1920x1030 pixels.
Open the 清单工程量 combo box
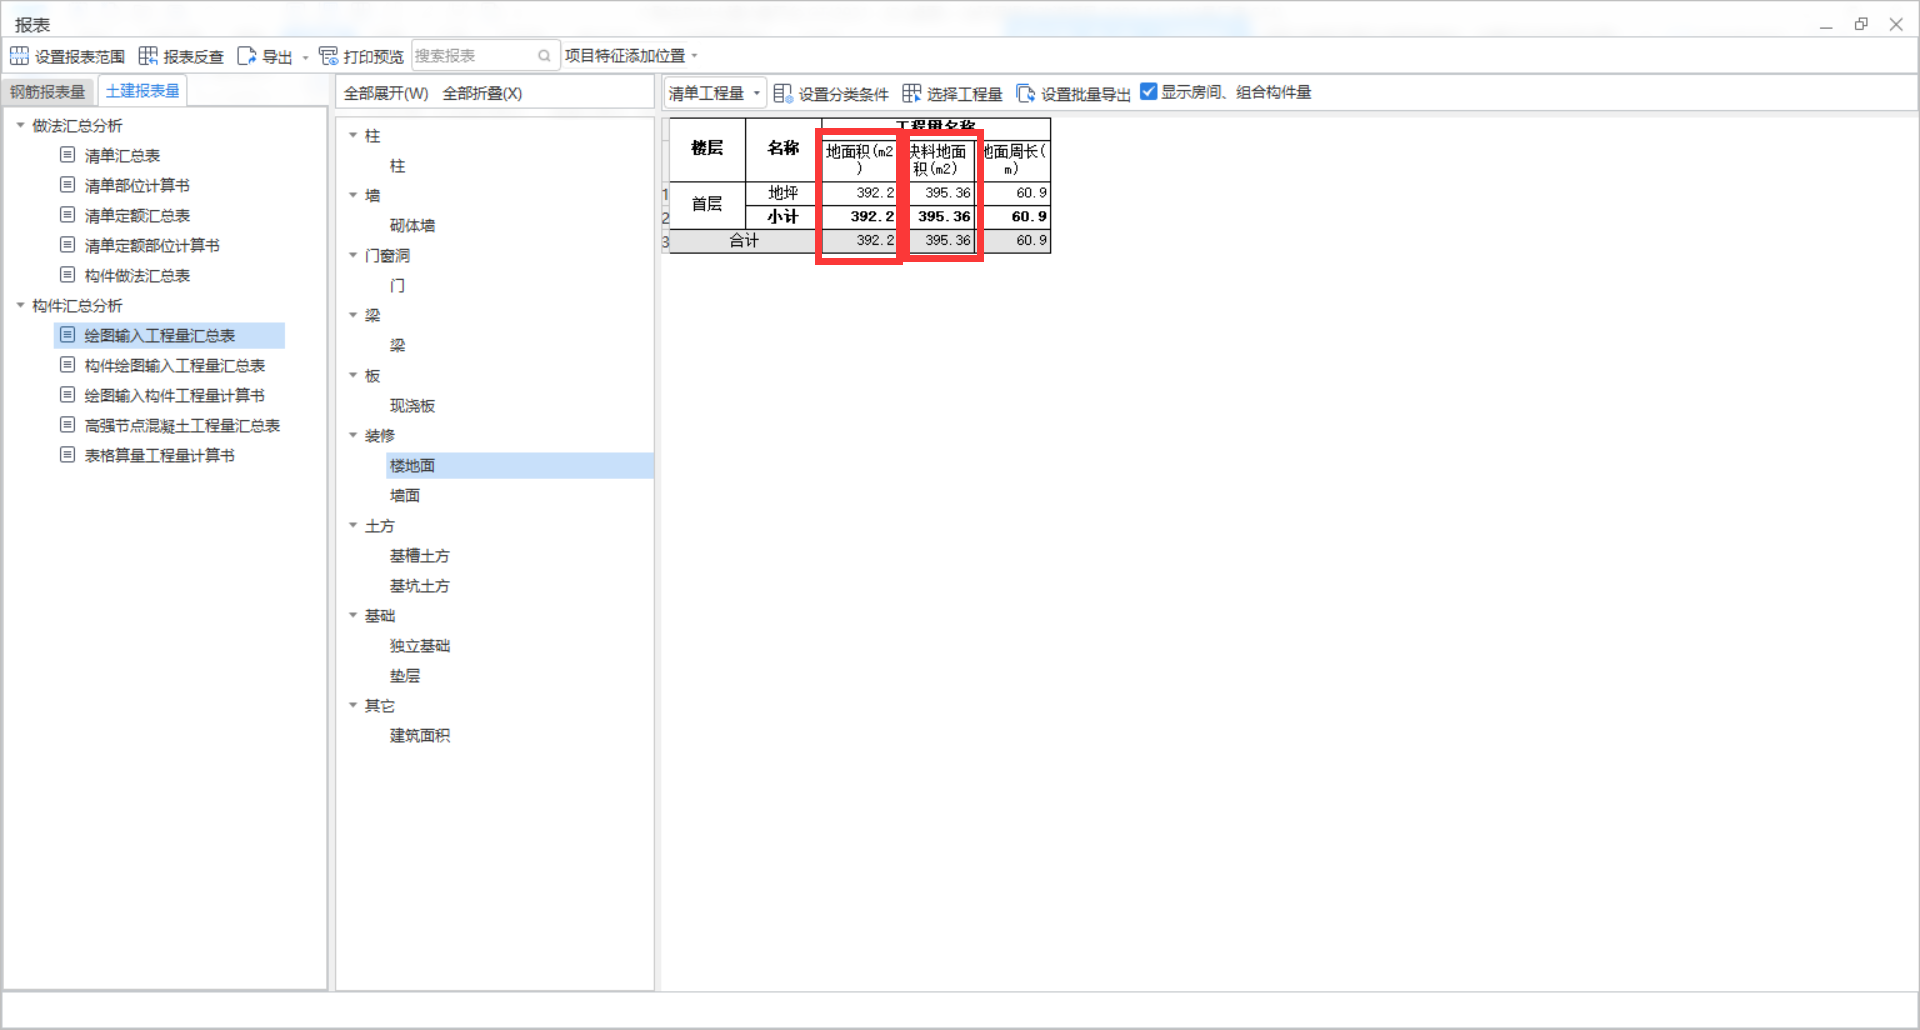[x=715, y=93]
